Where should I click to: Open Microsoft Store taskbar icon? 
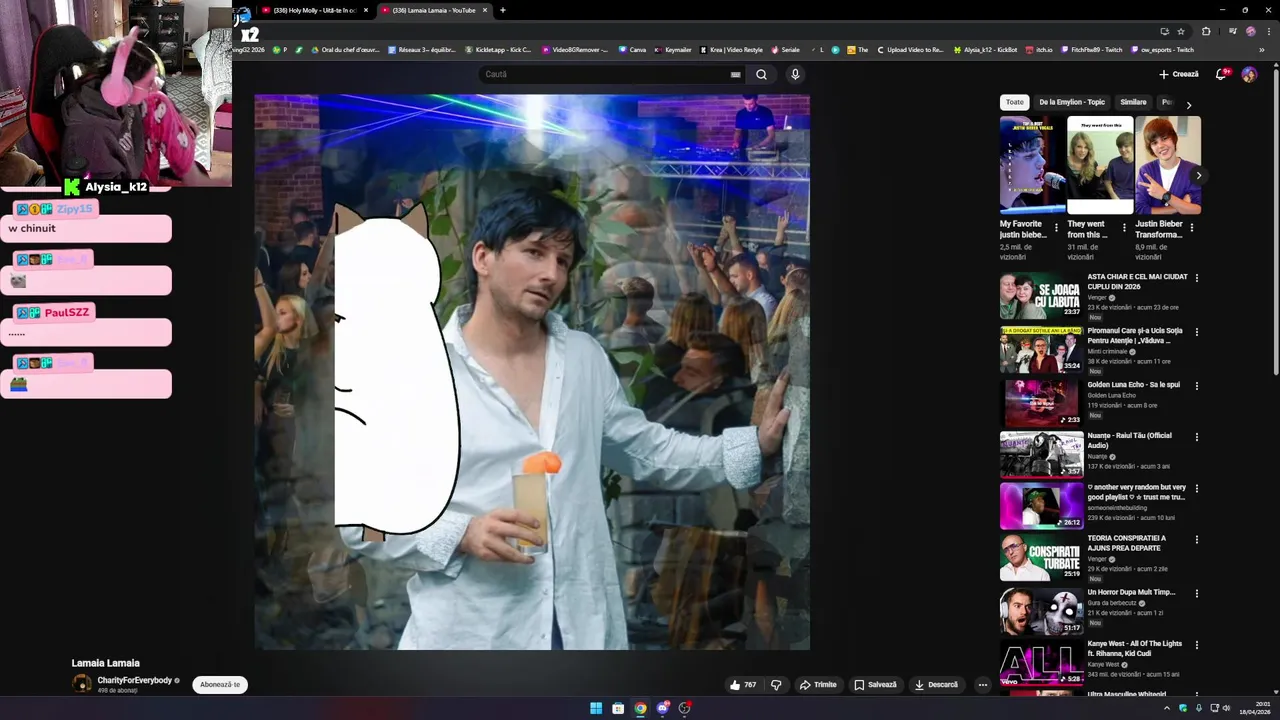(618, 708)
